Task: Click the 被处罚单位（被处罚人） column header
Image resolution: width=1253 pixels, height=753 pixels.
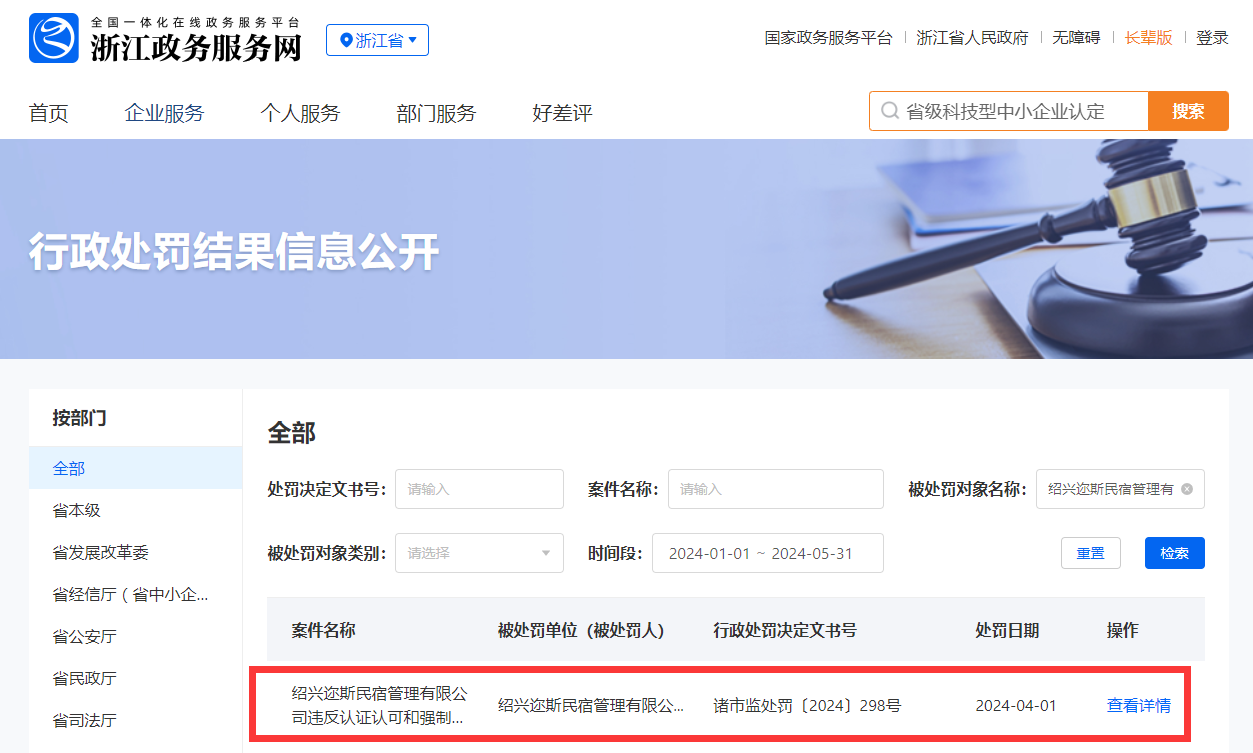Action: 581,630
